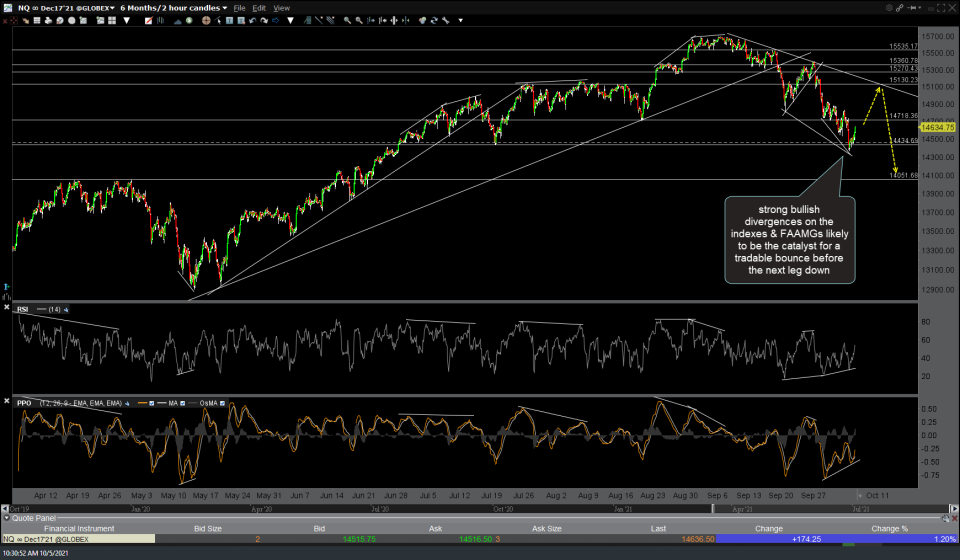Screen dimensions: 960x560
Task: Click the red pencil edit chart icon
Action: click(x=149, y=20)
